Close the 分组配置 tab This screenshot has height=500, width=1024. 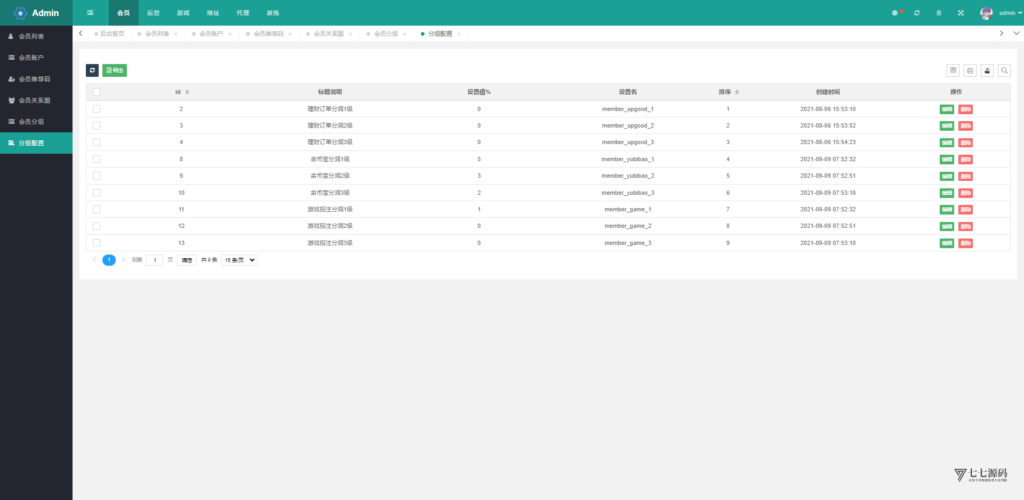[x=459, y=34]
